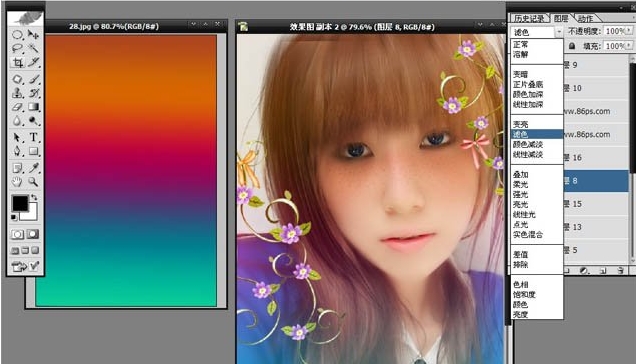Choose 颜色加深 blend mode

coord(537,94)
